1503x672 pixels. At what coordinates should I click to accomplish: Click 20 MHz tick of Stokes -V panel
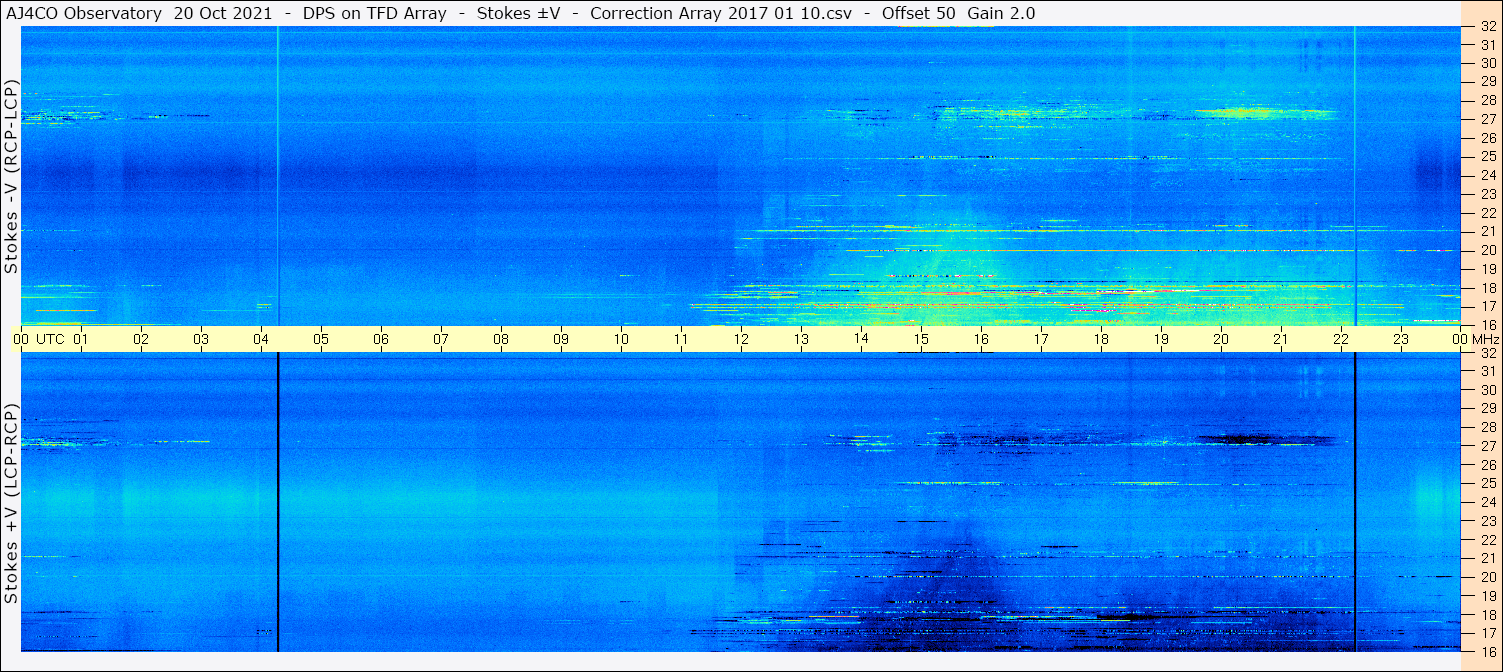(1487, 250)
